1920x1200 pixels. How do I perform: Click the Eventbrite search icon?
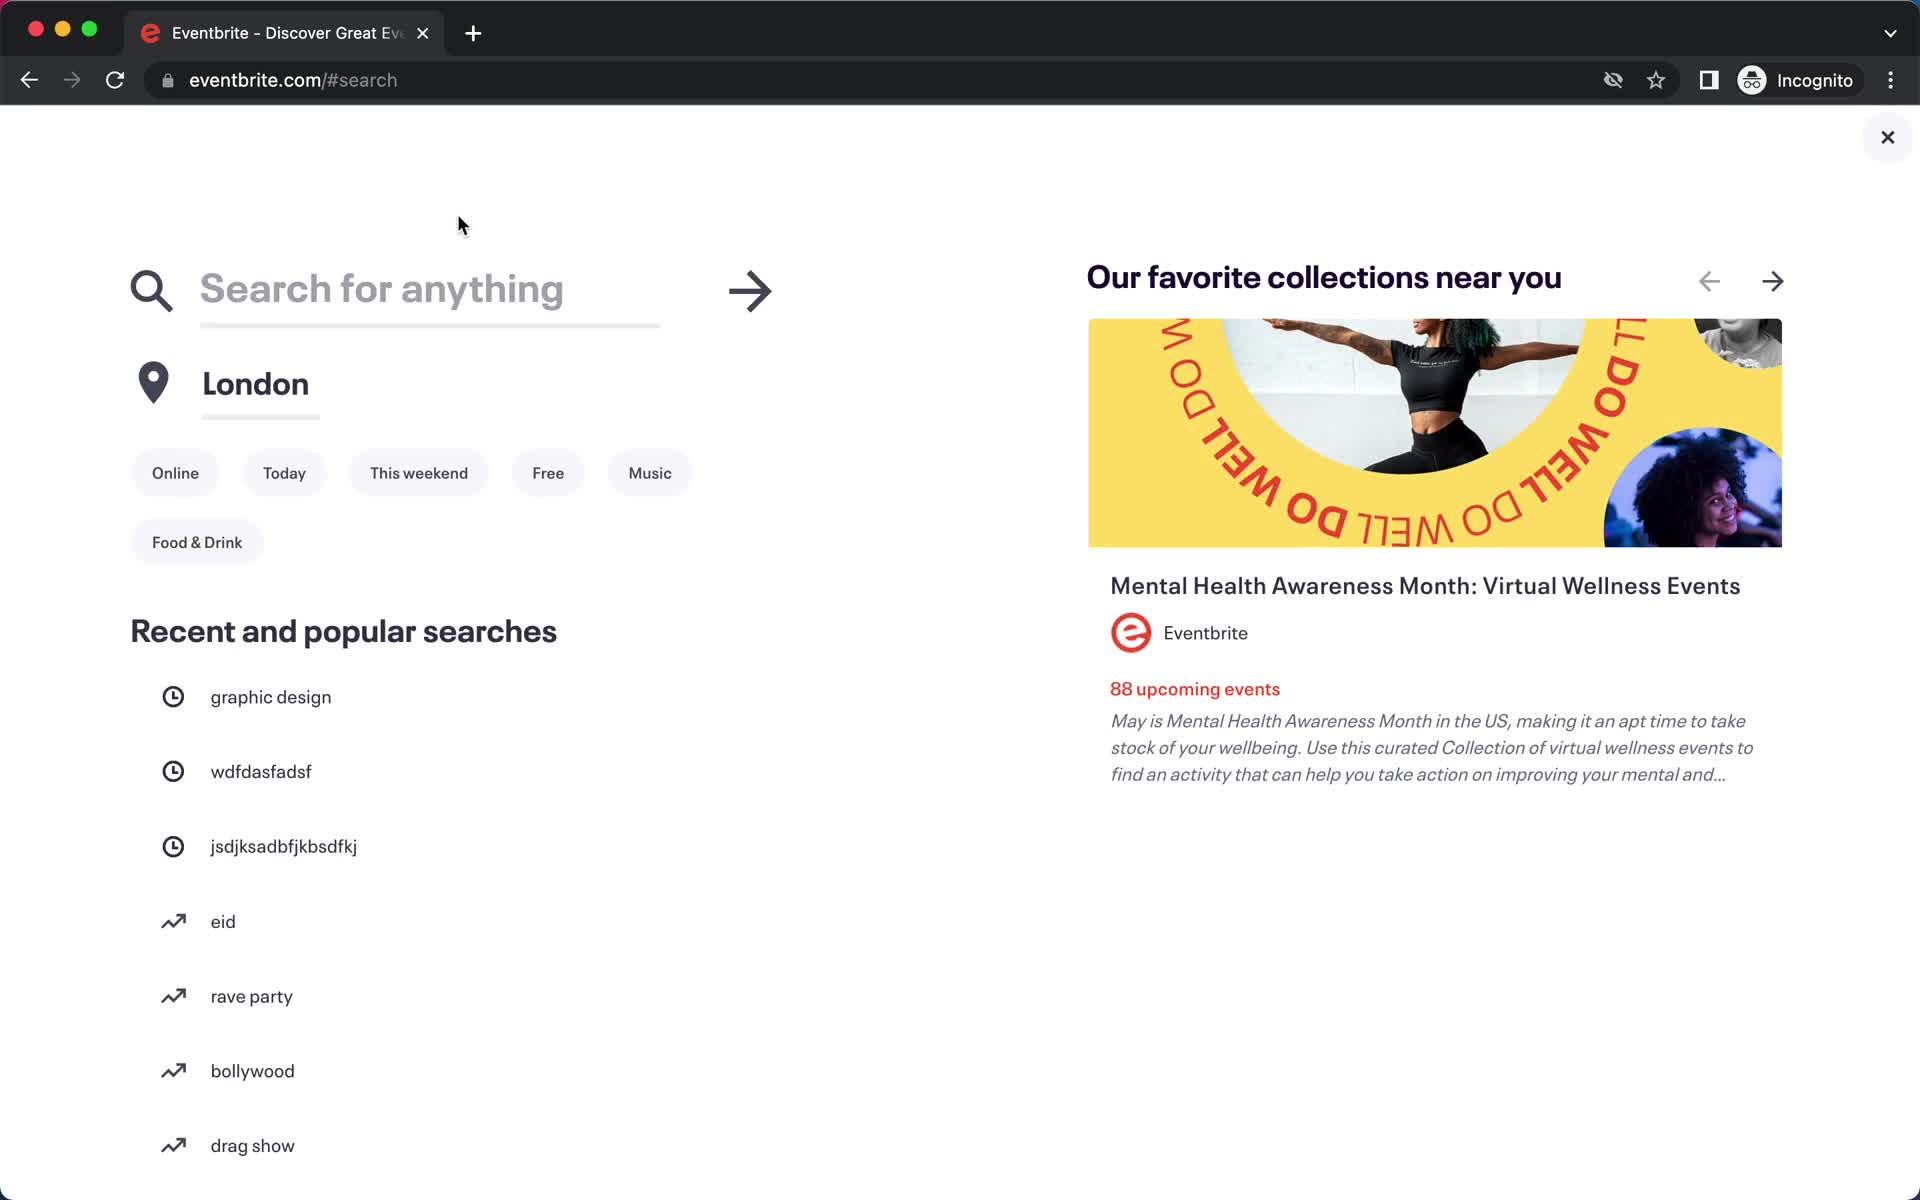[x=151, y=289]
